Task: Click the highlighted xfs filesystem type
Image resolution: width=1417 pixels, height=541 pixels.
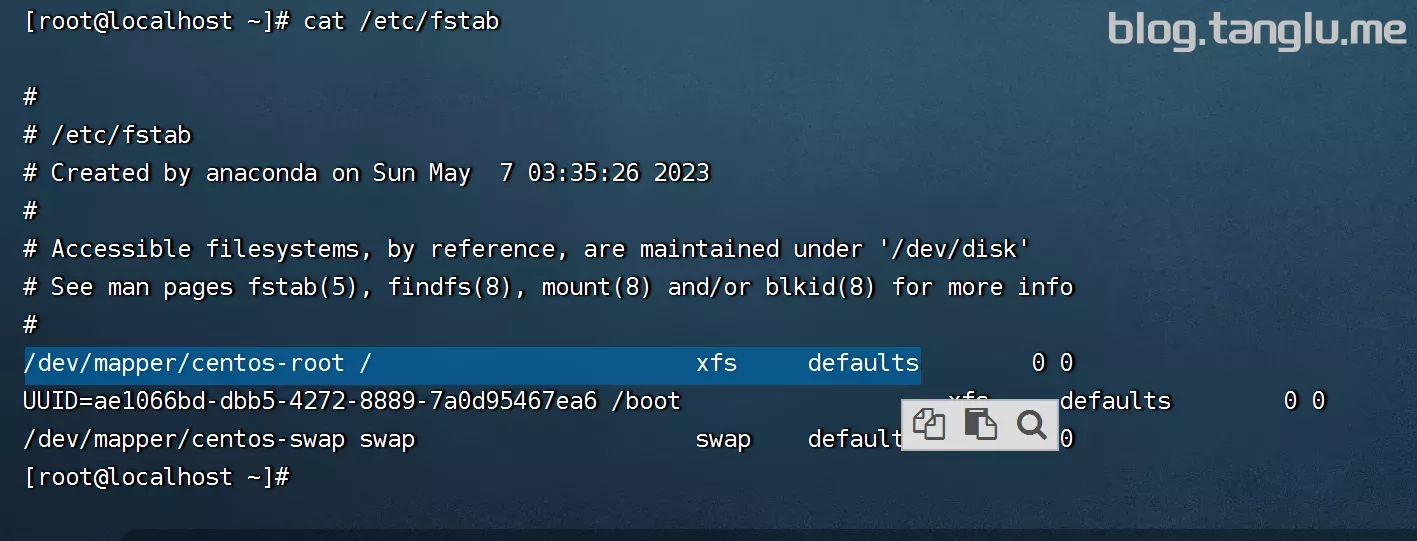Action: 716,363
